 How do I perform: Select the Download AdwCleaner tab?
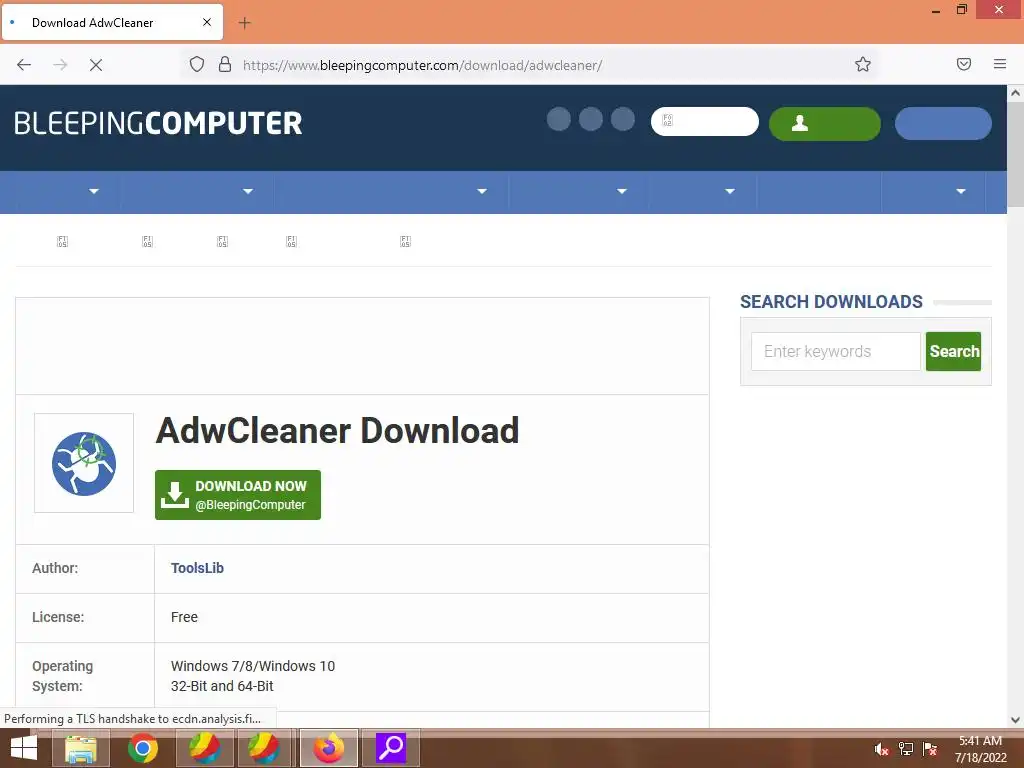click(113, 22)
